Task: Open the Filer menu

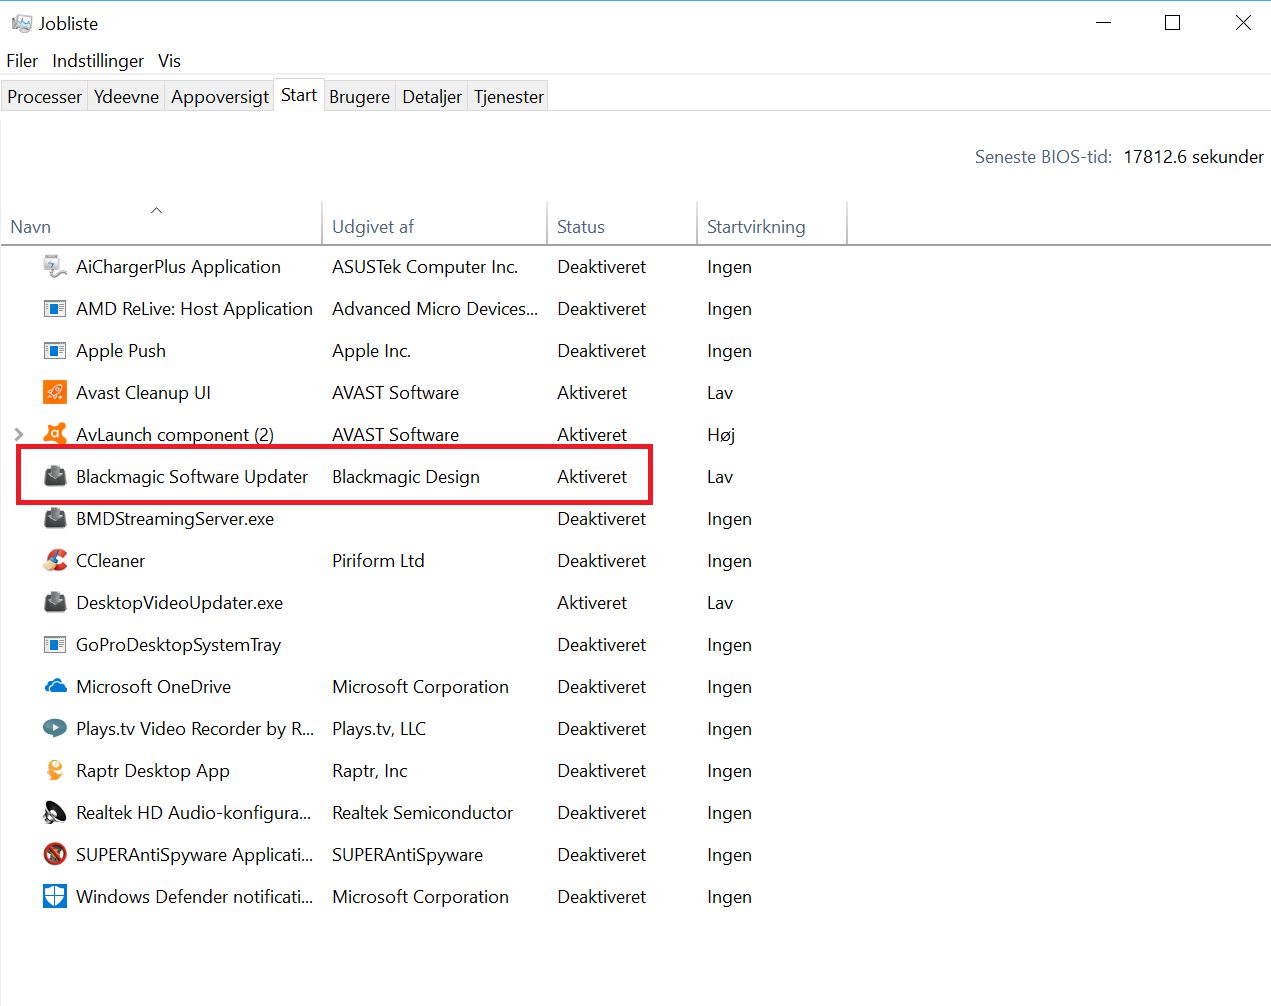Action: 22,61
